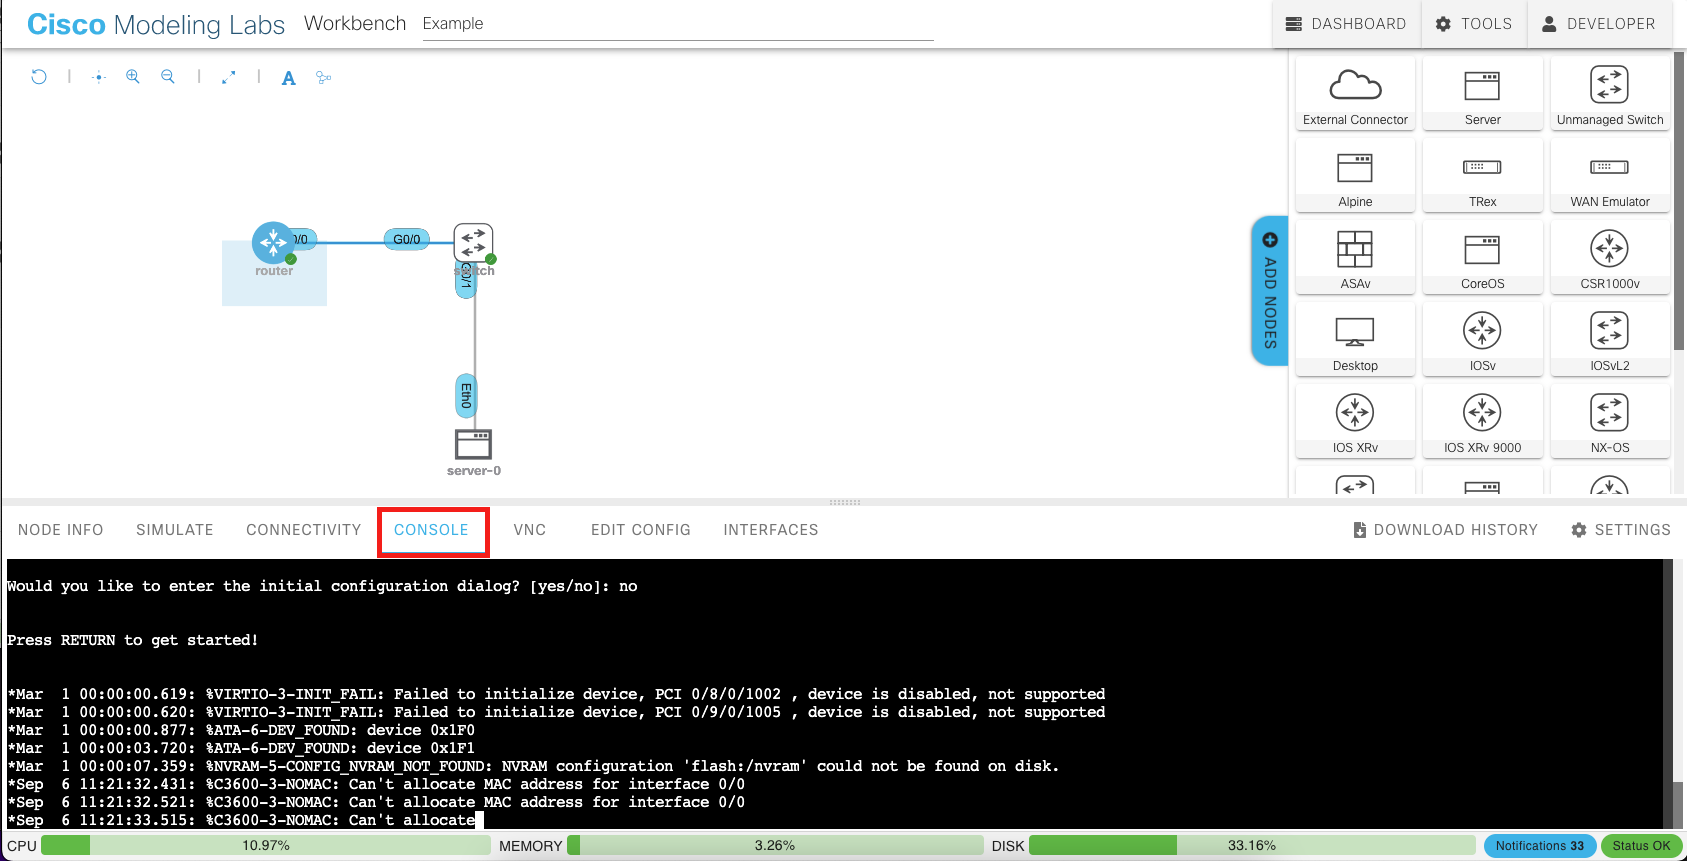This screenshot has width=1687, height=861.
Task: Click the switch node on canvas
Action: pyautogui.click(x=474, y=243)
